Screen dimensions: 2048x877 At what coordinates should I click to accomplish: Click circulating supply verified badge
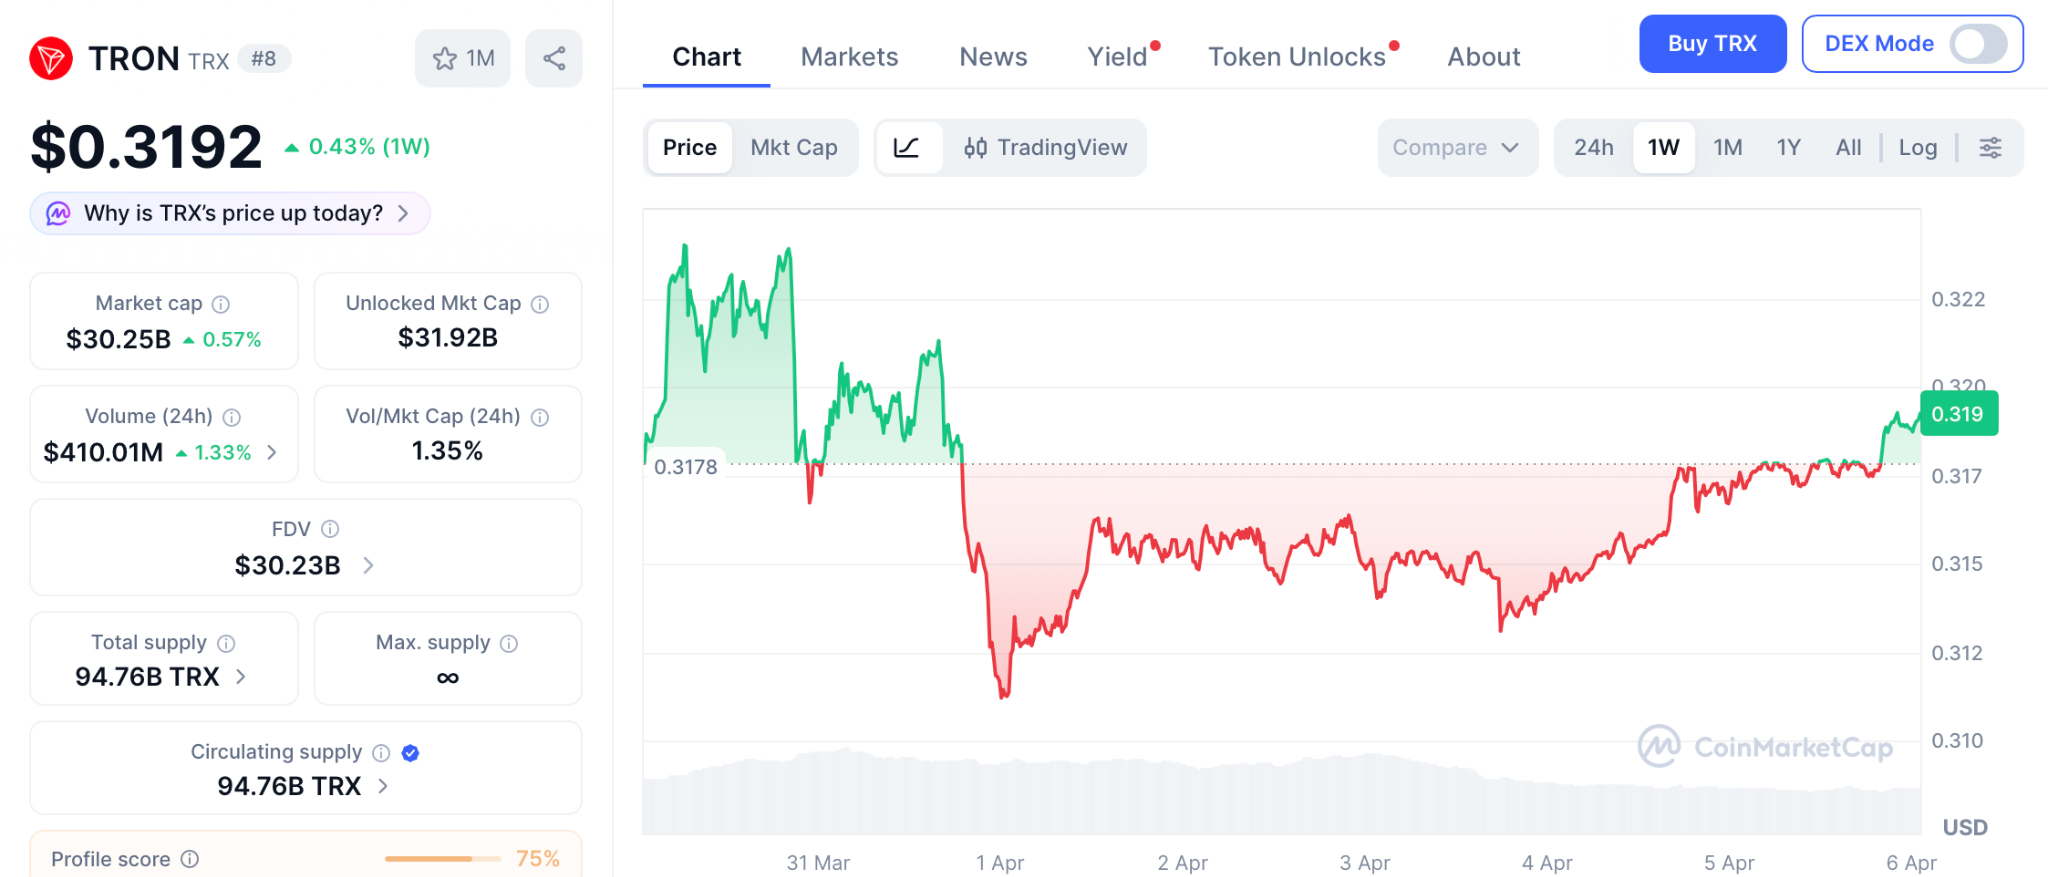click(x=410, y=753)
